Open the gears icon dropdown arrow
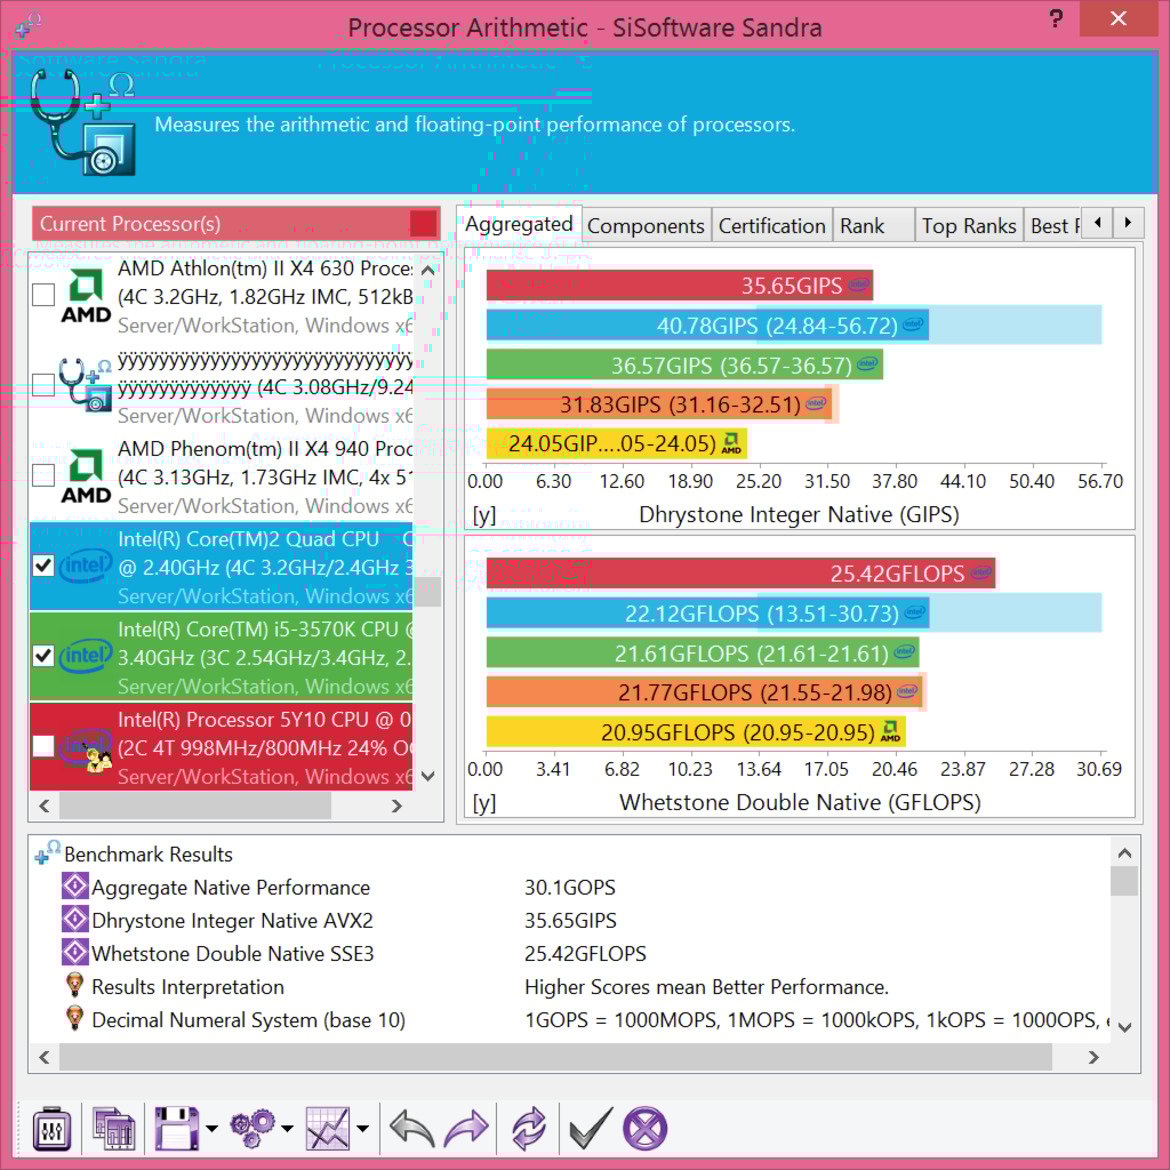Screen dimensions: 1170x1170 287,1129
